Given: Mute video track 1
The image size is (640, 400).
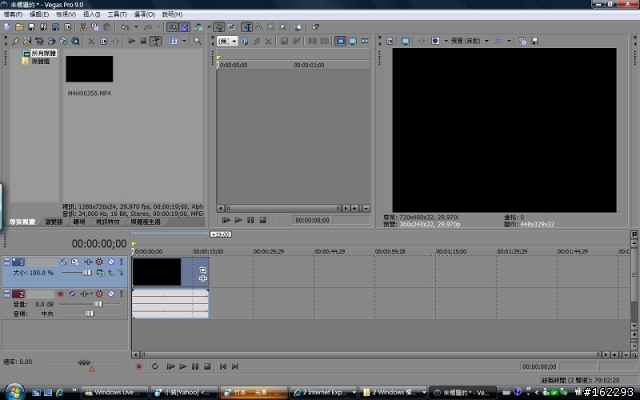Looking at the screenshot, I should [111, 262].
